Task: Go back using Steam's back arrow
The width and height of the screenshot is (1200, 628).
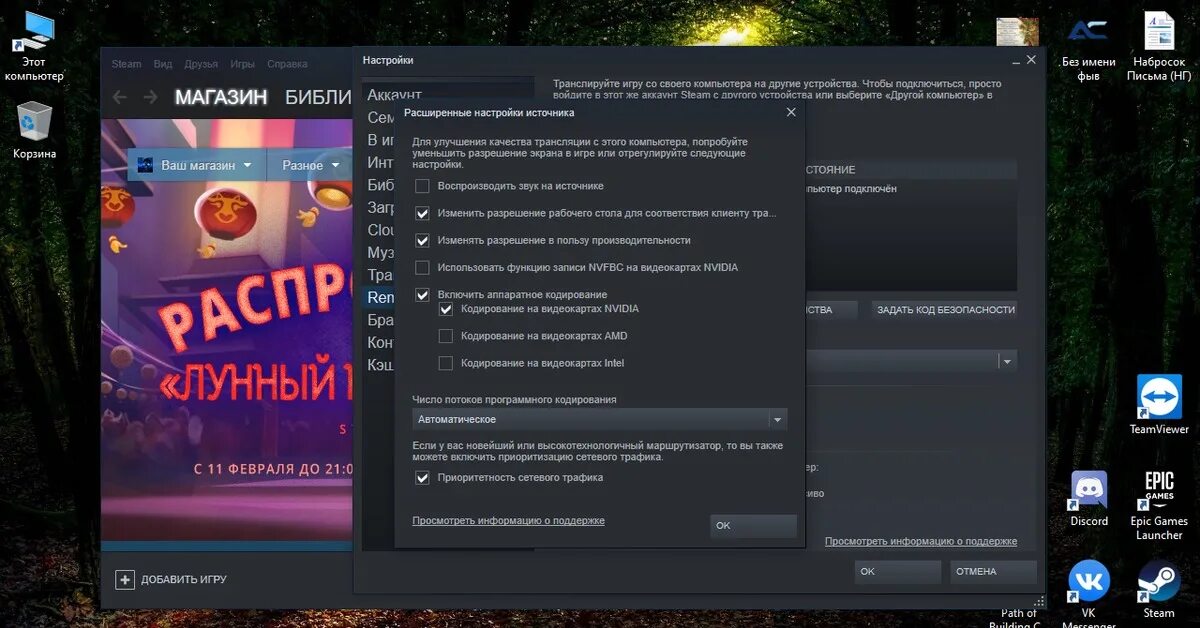Action: point(120,97)
